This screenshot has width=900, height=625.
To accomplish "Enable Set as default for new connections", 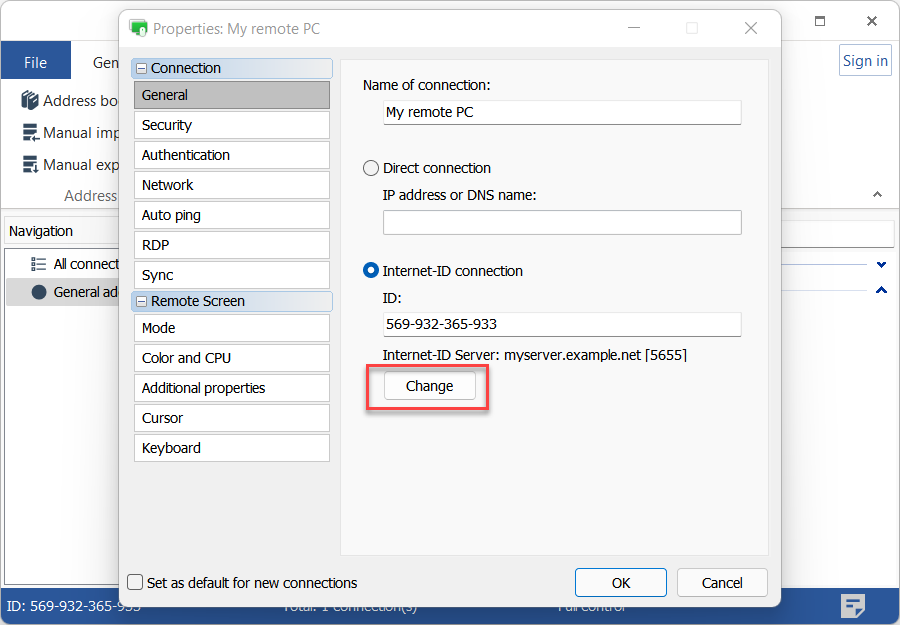I will click(x=135, y=583).
